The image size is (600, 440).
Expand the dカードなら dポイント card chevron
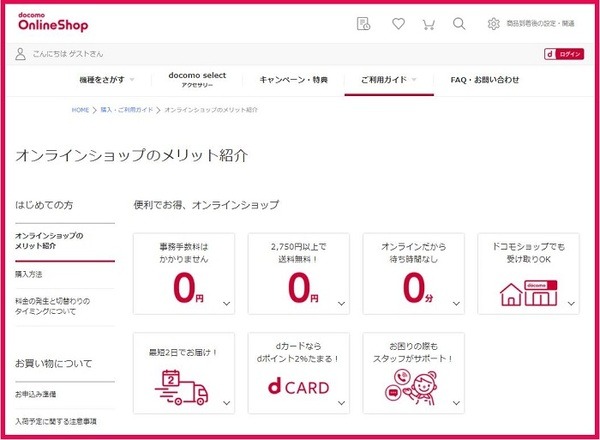[341, 403]
